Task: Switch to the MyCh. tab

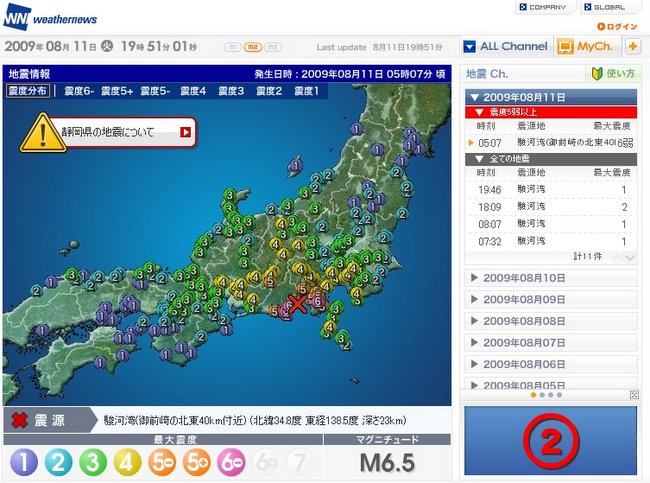Action: click(585, 46)
